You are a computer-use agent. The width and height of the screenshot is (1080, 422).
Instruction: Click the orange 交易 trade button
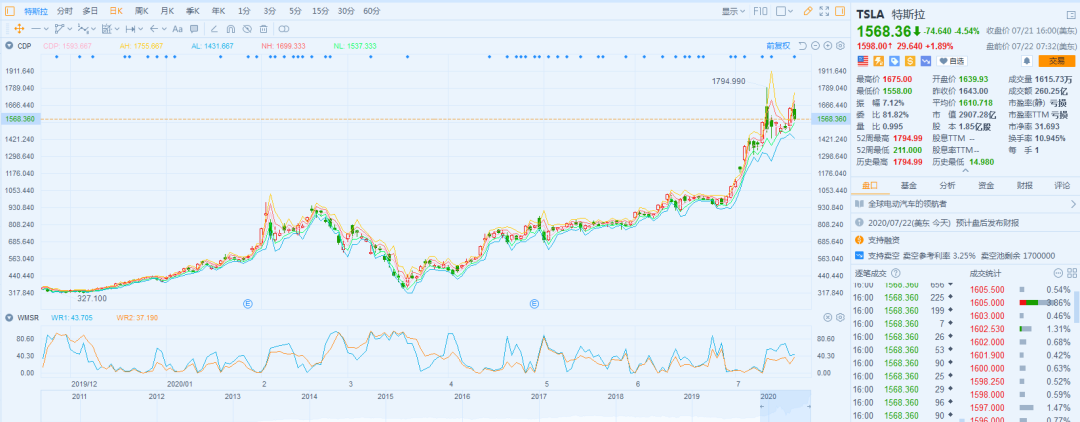pyautogui.click(x=1057, y=61)
